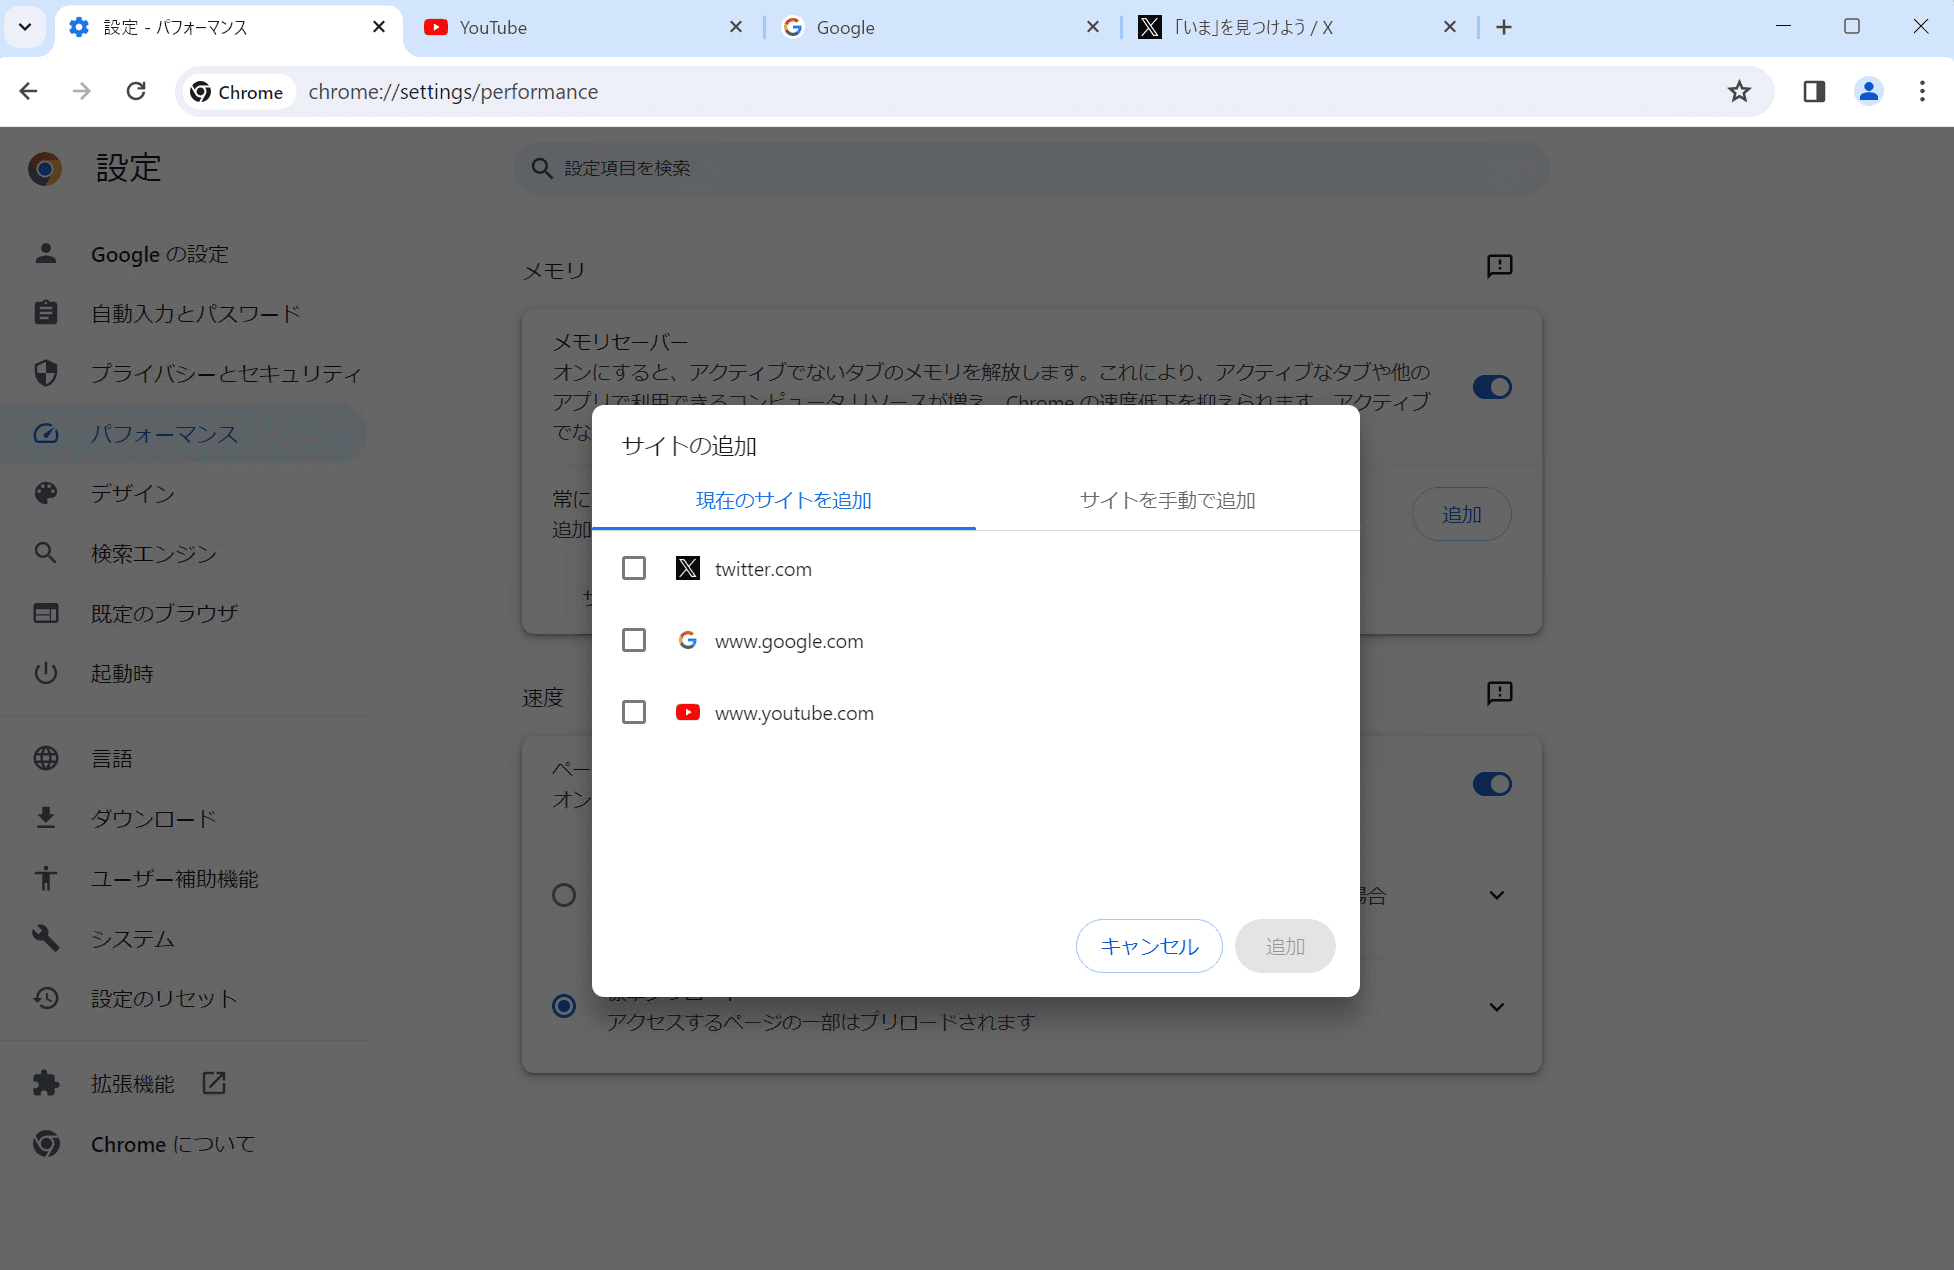Check the www.youtube.com checkbox
The height and width of the screenshot is (1270, 1954).
634,712
